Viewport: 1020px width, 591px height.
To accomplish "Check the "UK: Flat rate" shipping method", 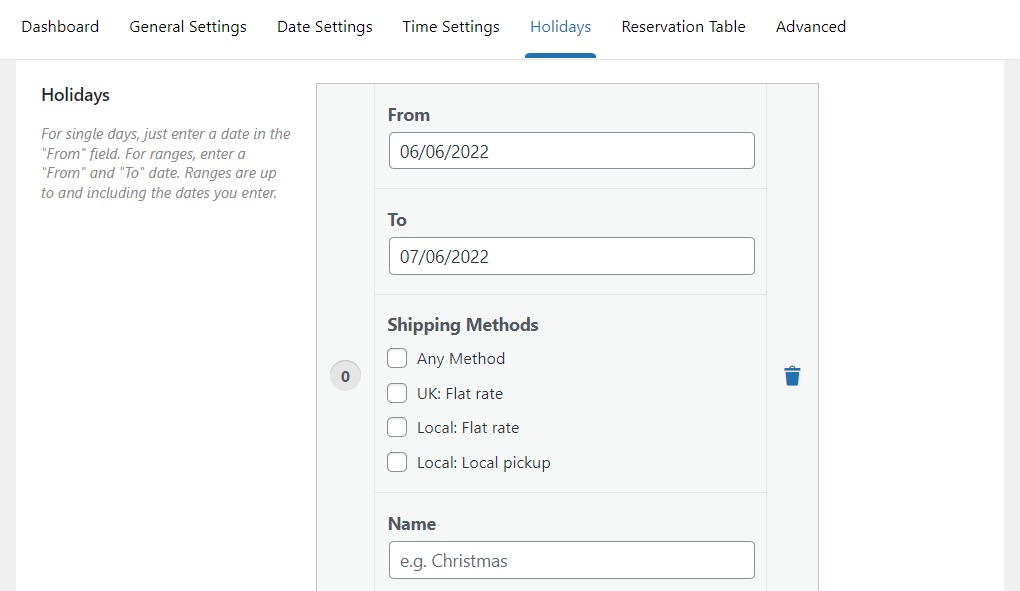I will [397, 393].
